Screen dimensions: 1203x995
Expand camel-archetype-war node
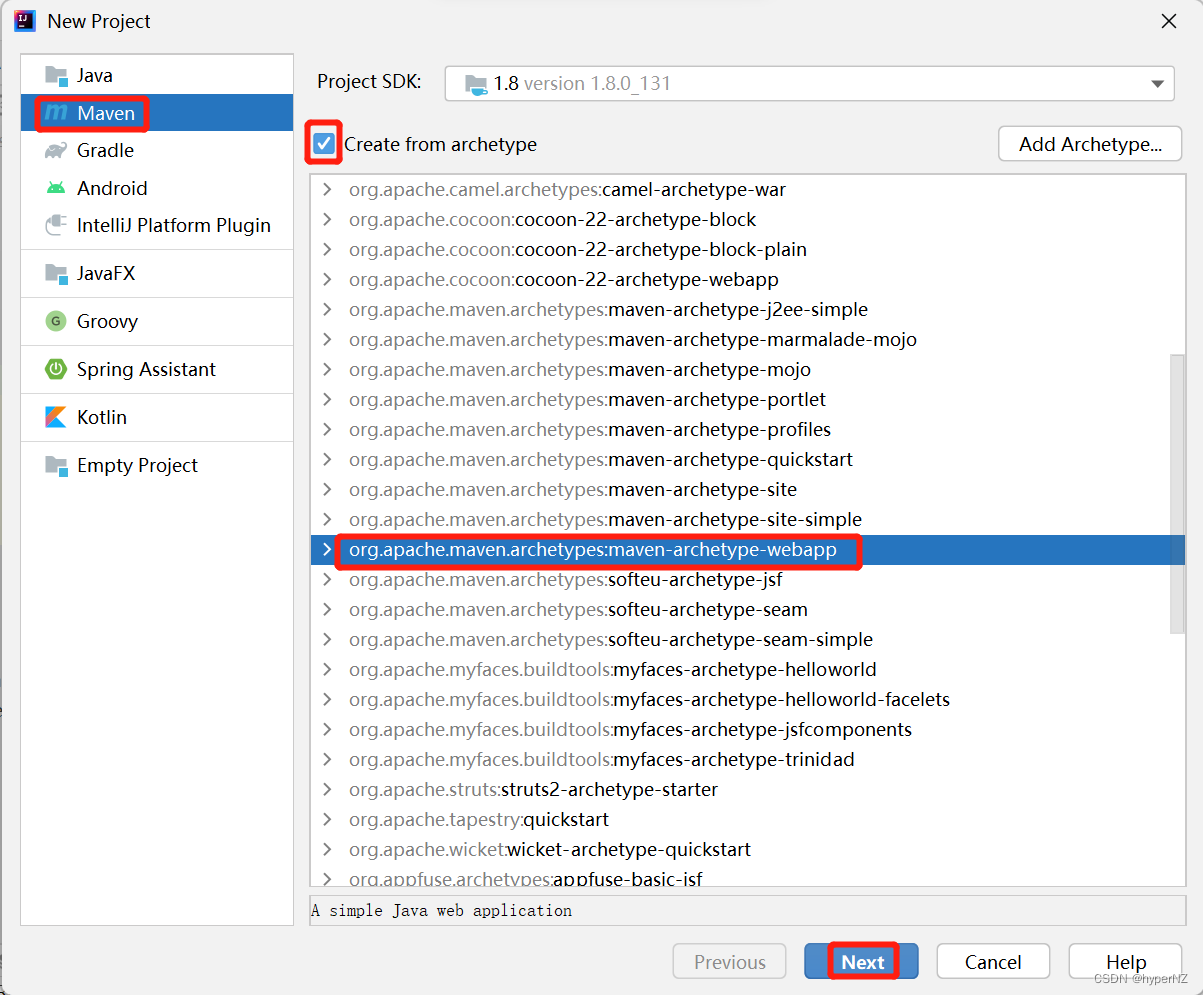click(x=327, y=189)
